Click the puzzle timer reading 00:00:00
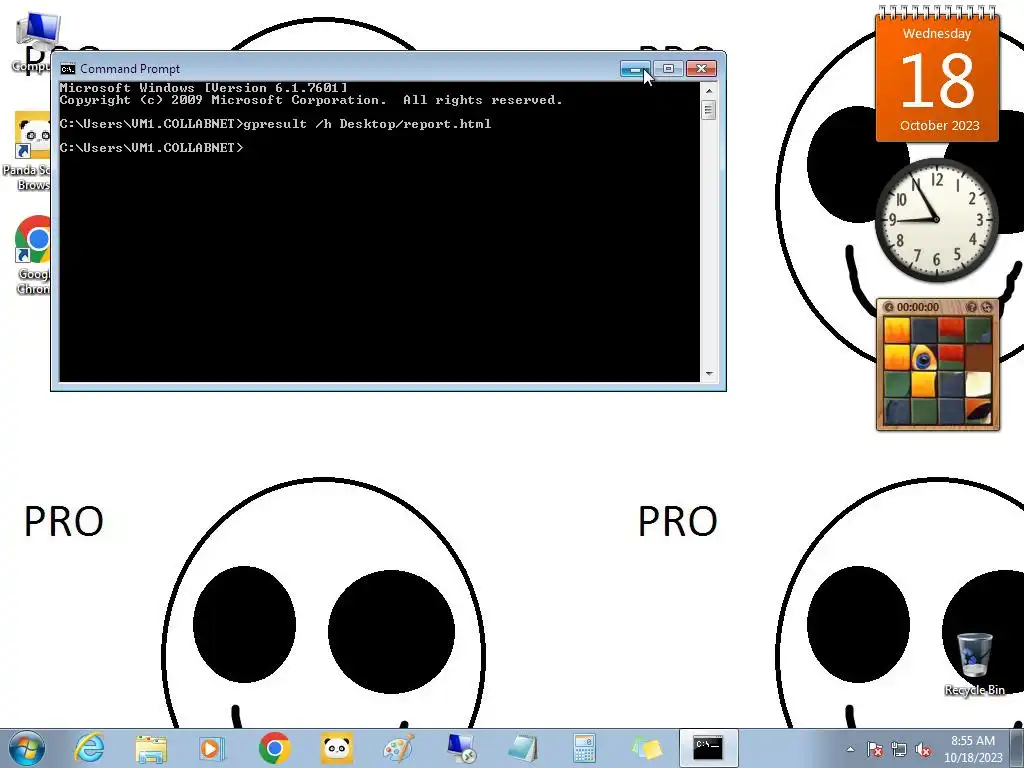 (x=918, y=307)
